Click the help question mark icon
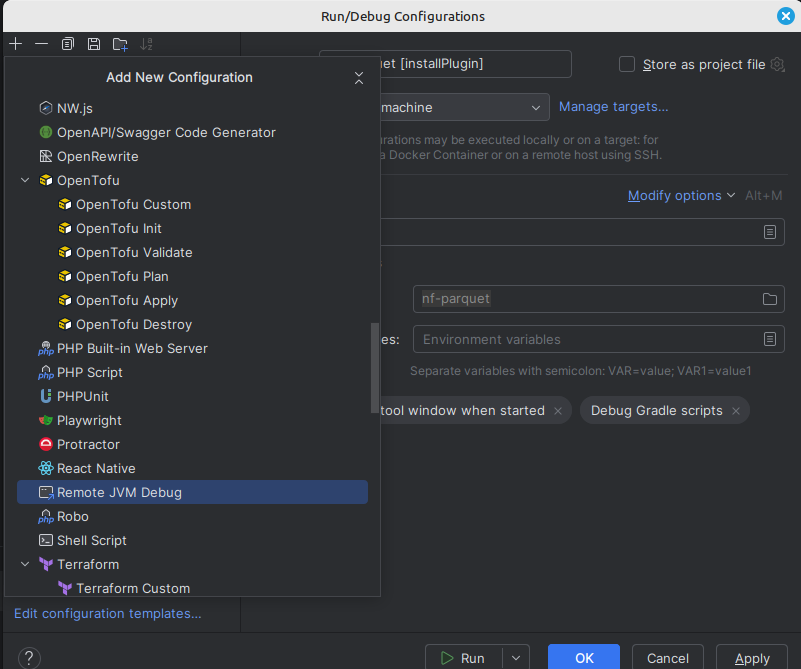This screenshot has width=801, height=669. (28, 657)
